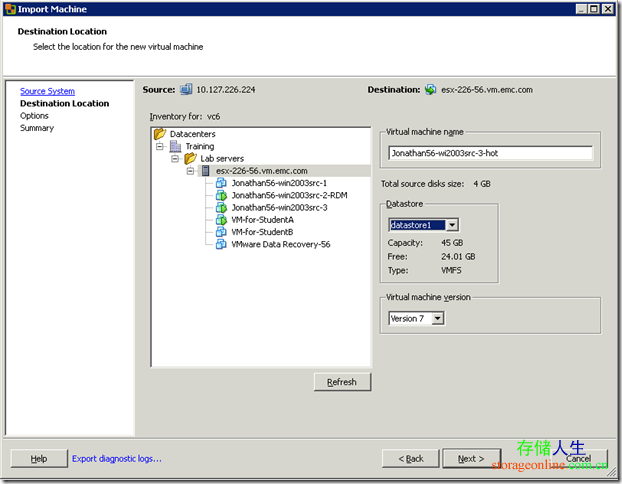This screenshot has height=484, width=622.
Task: Click the Help button
Action: coord(39,459)
